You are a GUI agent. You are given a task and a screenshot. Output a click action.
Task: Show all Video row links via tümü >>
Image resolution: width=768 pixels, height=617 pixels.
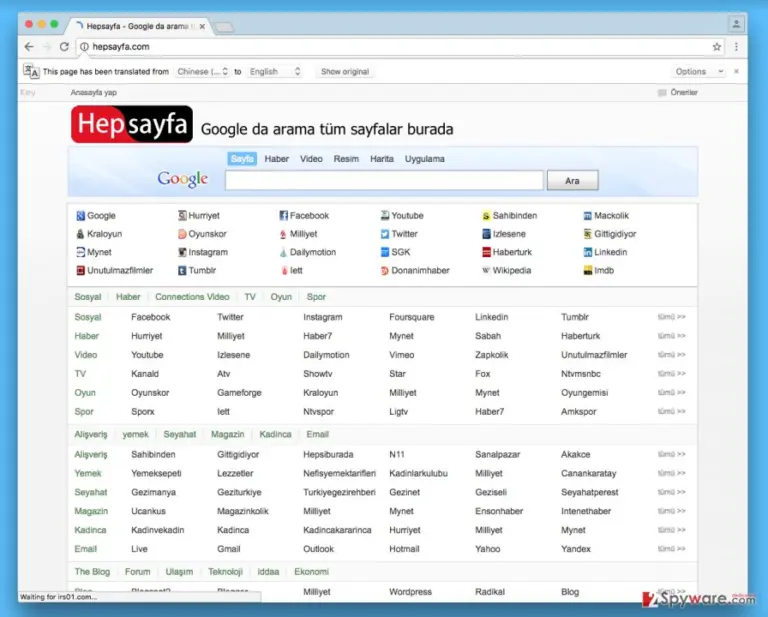coord(672,355)
